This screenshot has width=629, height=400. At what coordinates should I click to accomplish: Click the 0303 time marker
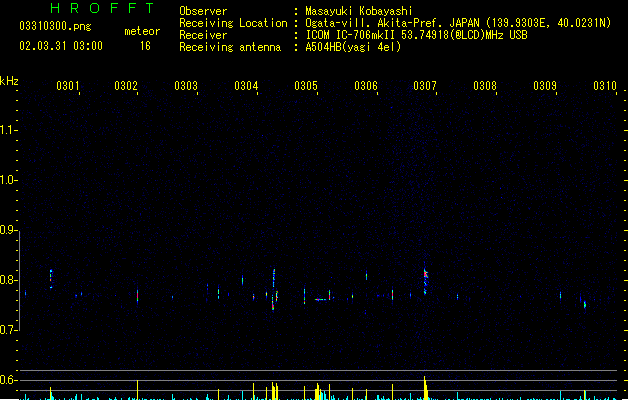(x=186, y=86)
